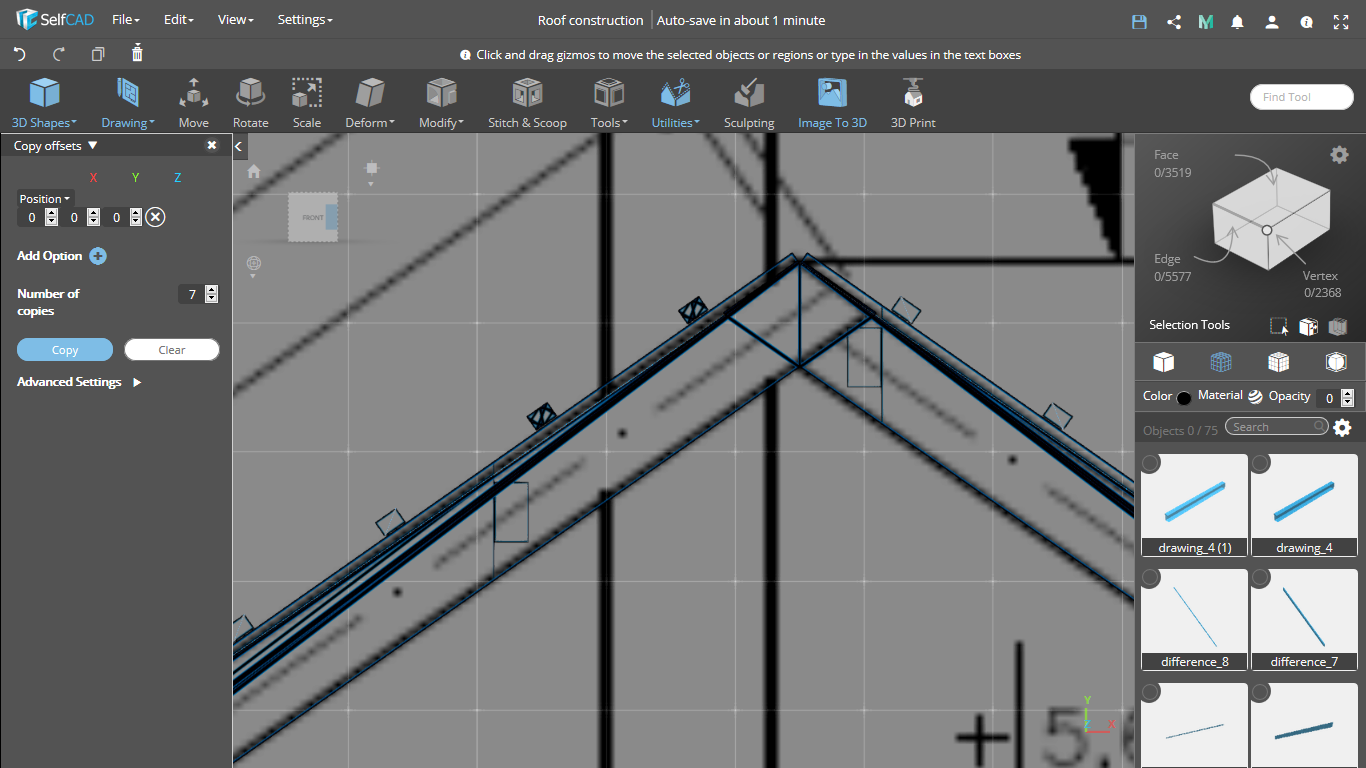Select the Scale tool
Screen dimensions: 1366x768
click(x=307, y=104)
